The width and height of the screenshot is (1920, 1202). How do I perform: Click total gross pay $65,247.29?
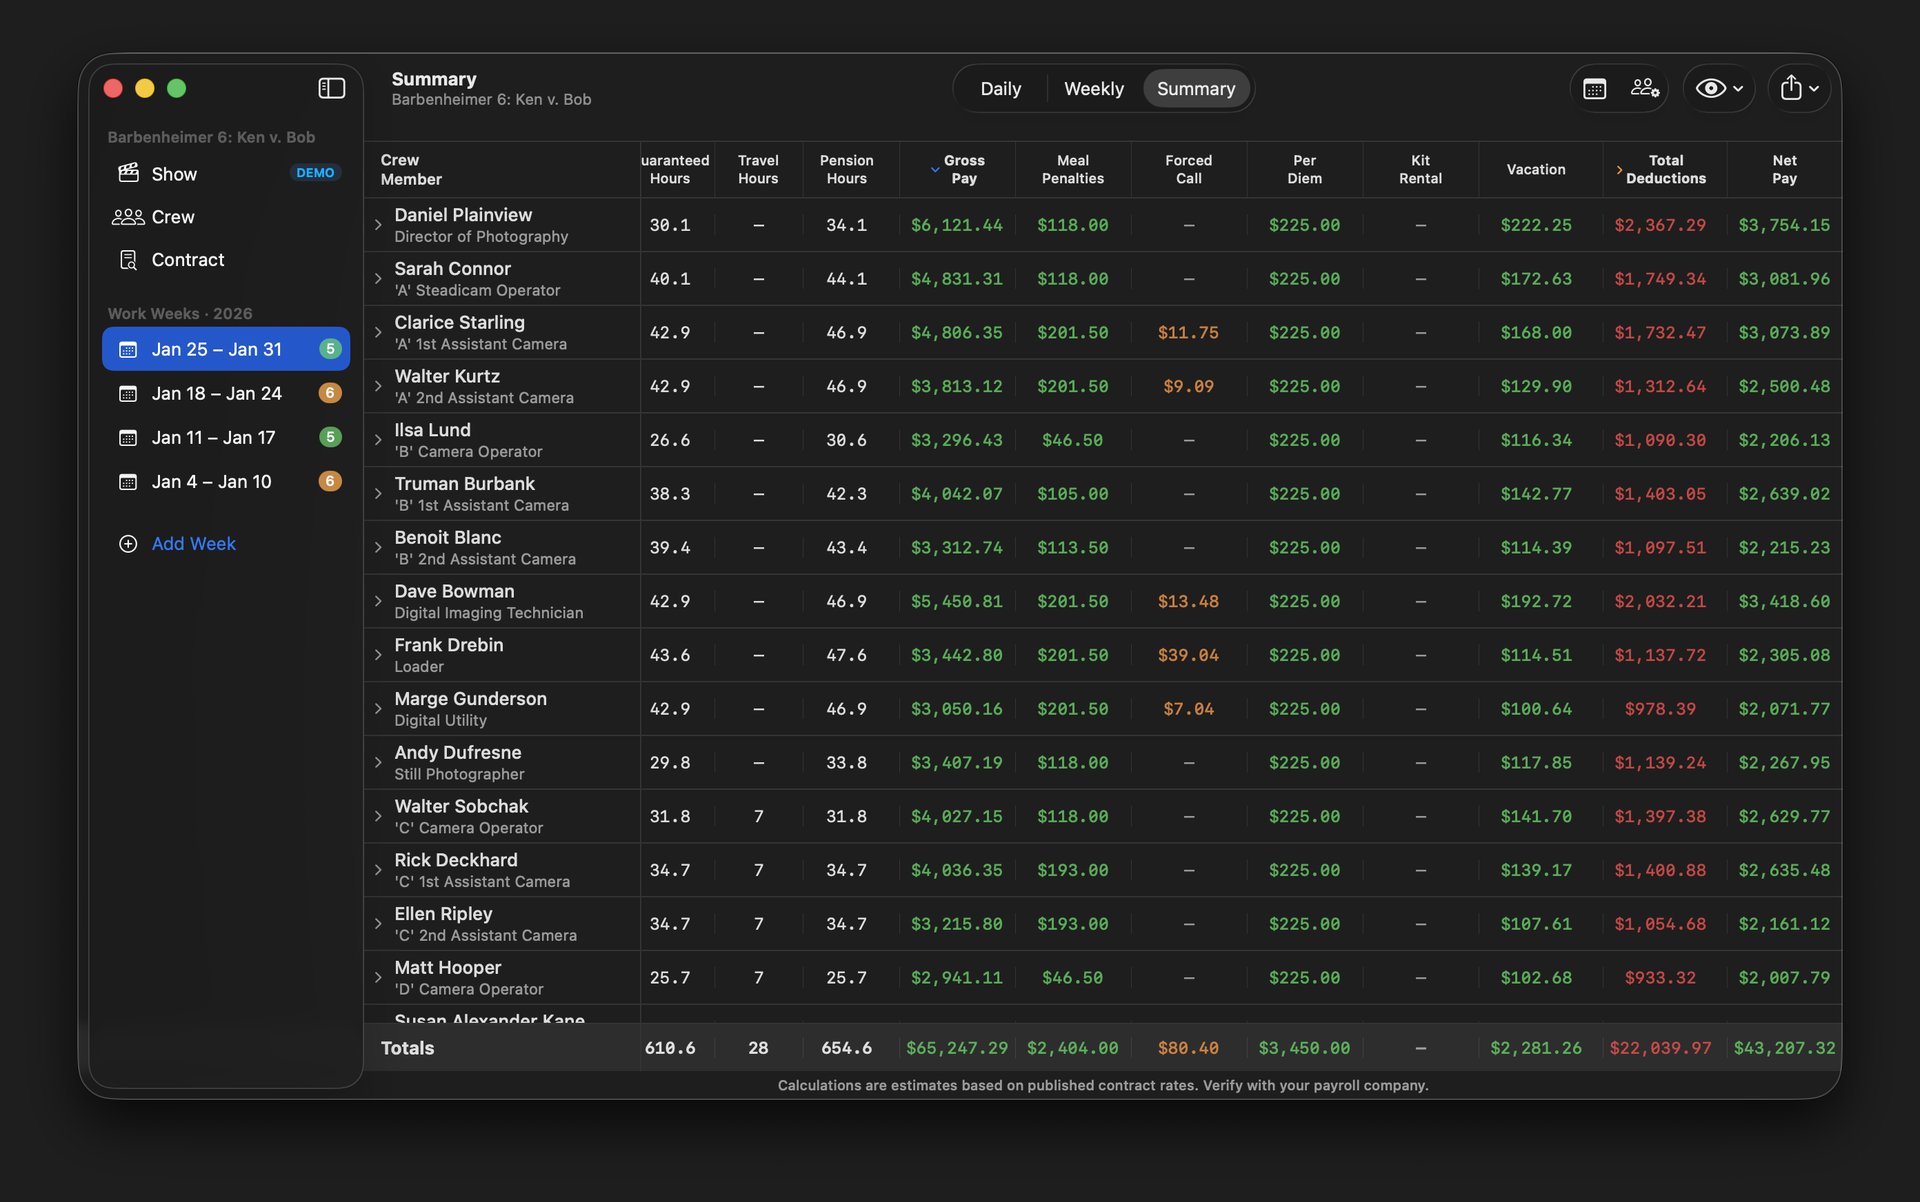pyautogui.click(x=957, y=1048)
